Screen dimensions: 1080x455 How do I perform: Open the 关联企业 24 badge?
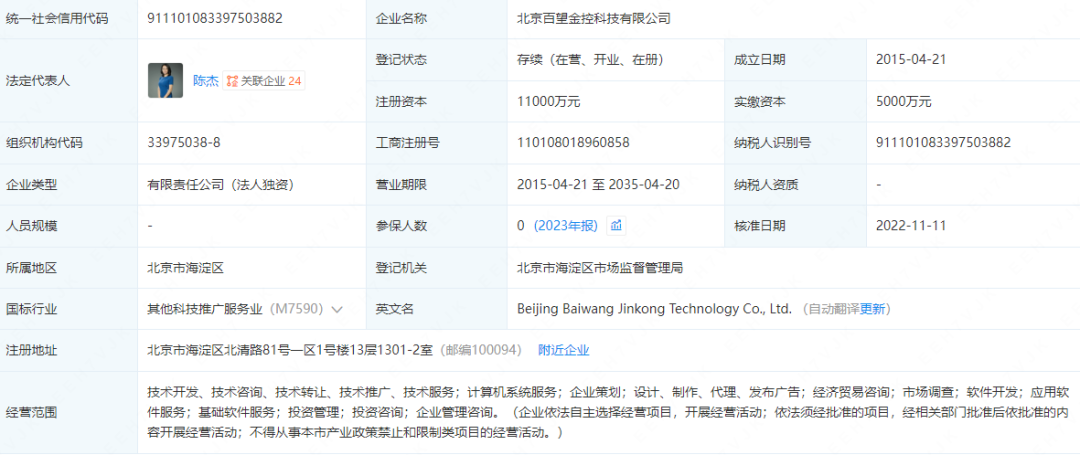tap(264, 81)
